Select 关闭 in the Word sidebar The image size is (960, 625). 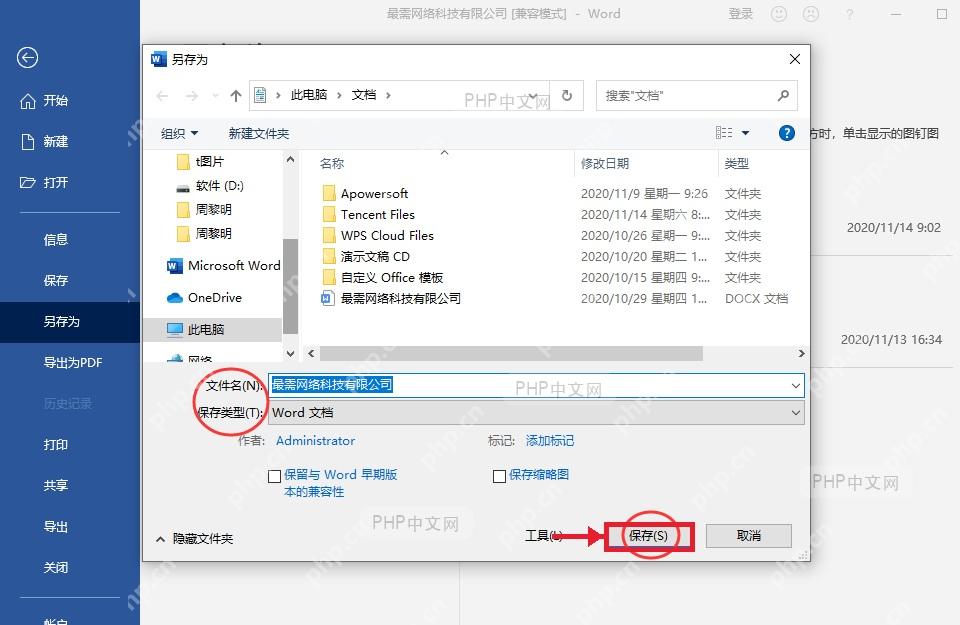[x=56, y=567]
